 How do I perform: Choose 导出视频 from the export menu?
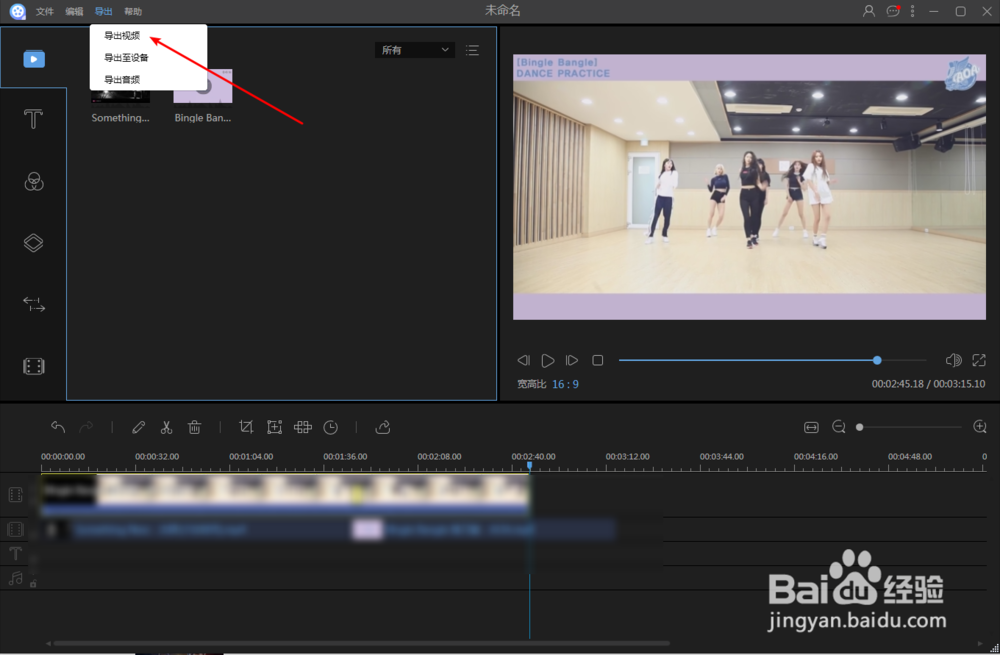122,36
